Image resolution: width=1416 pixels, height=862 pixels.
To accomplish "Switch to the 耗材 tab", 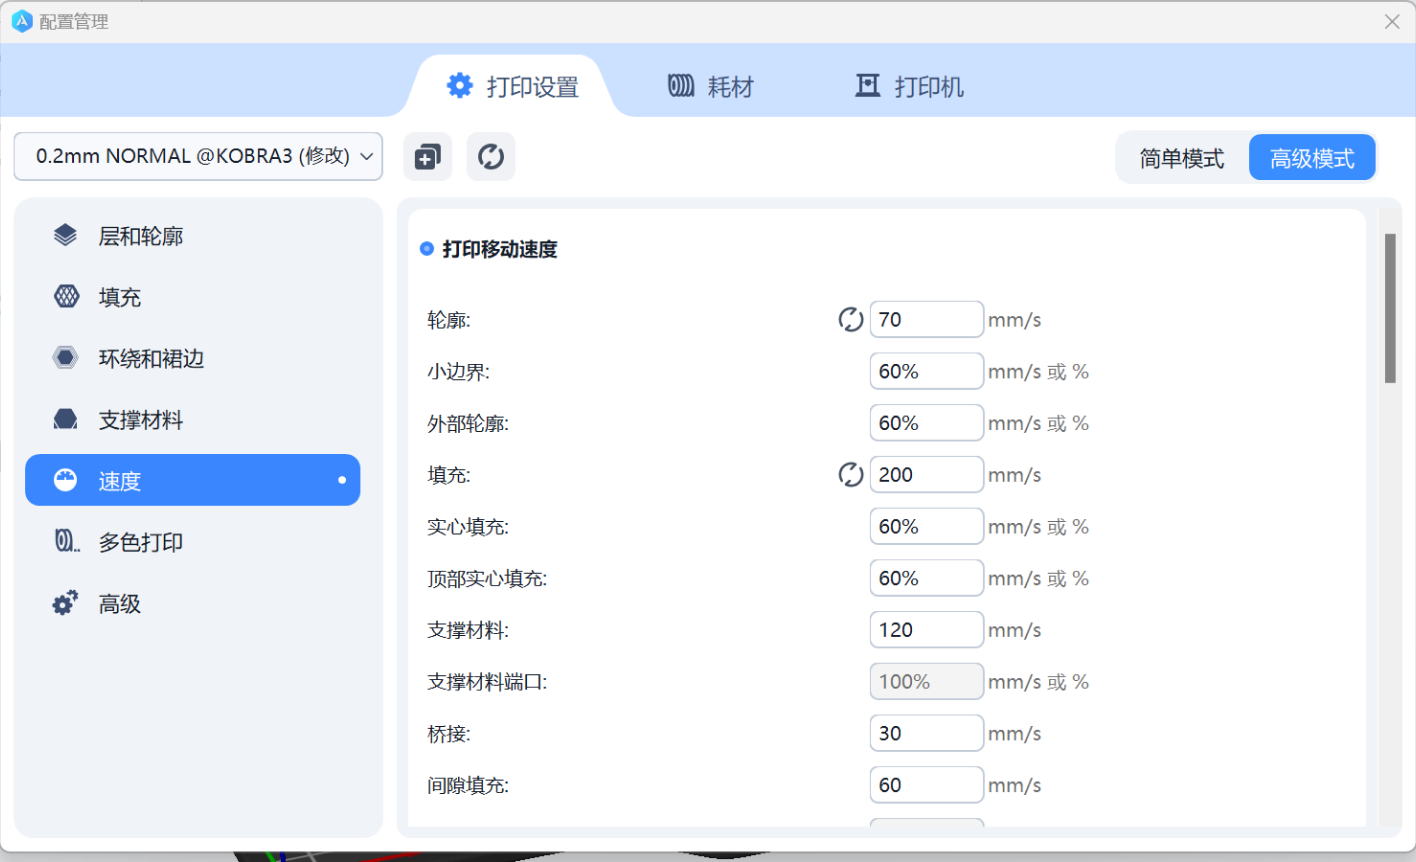I will [711, 87].
